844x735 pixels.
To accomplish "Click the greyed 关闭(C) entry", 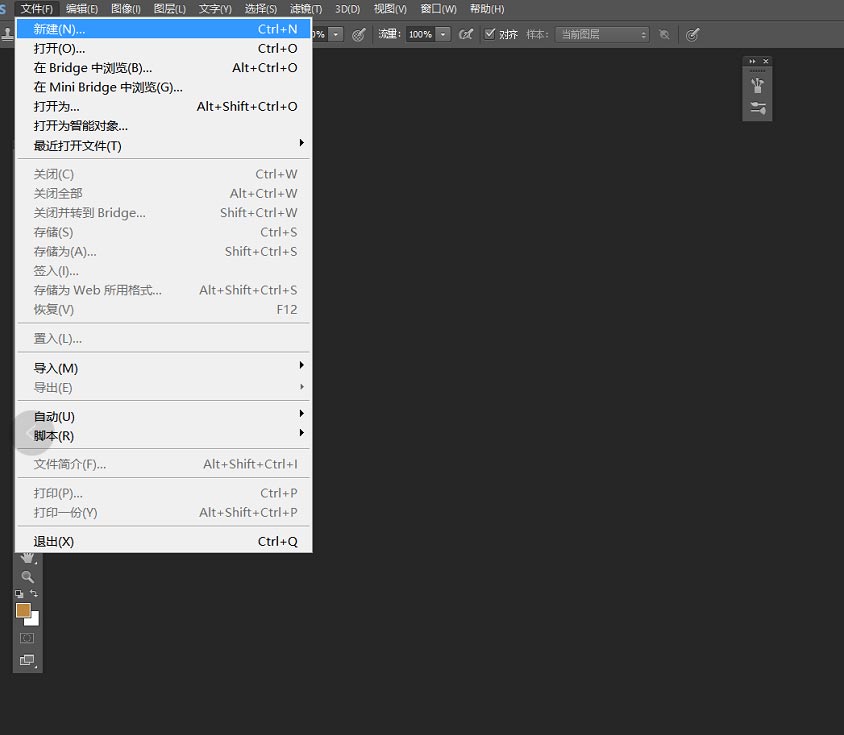I will coord(164,174).
